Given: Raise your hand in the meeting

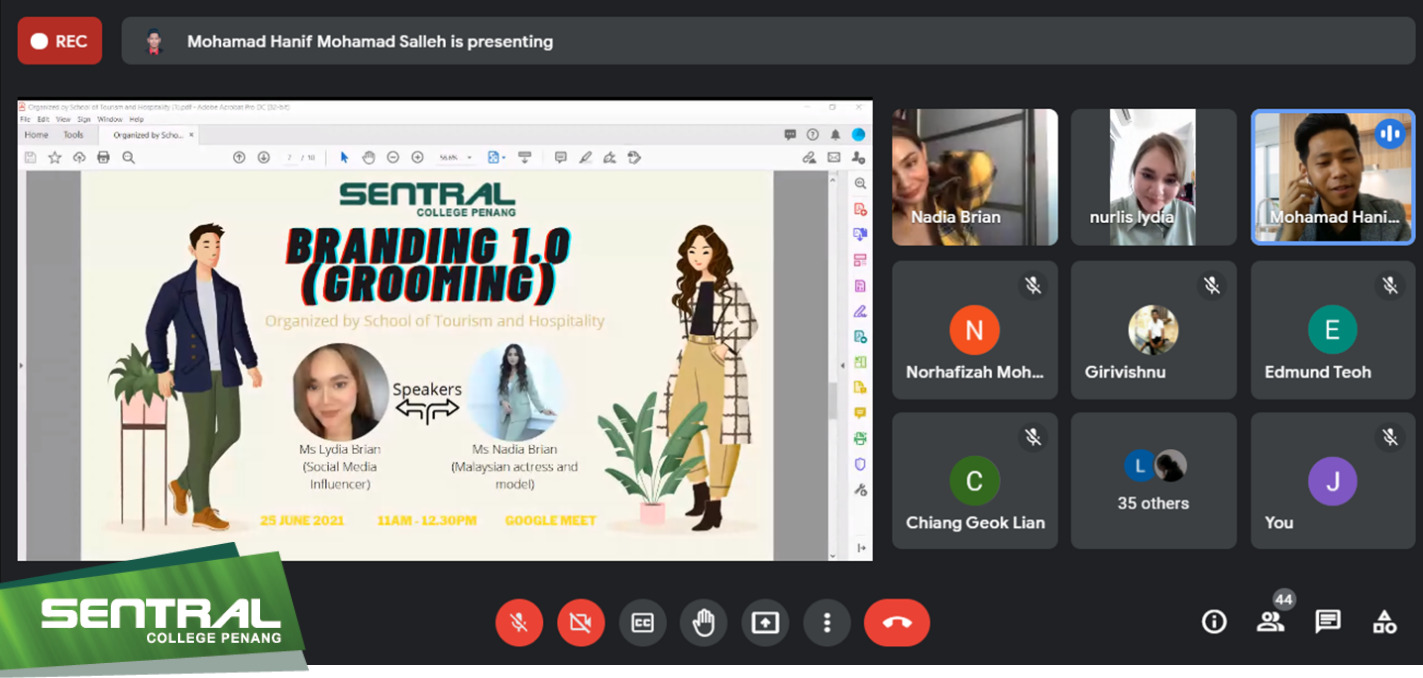Looking at the screenshot, I should [704, 623].
